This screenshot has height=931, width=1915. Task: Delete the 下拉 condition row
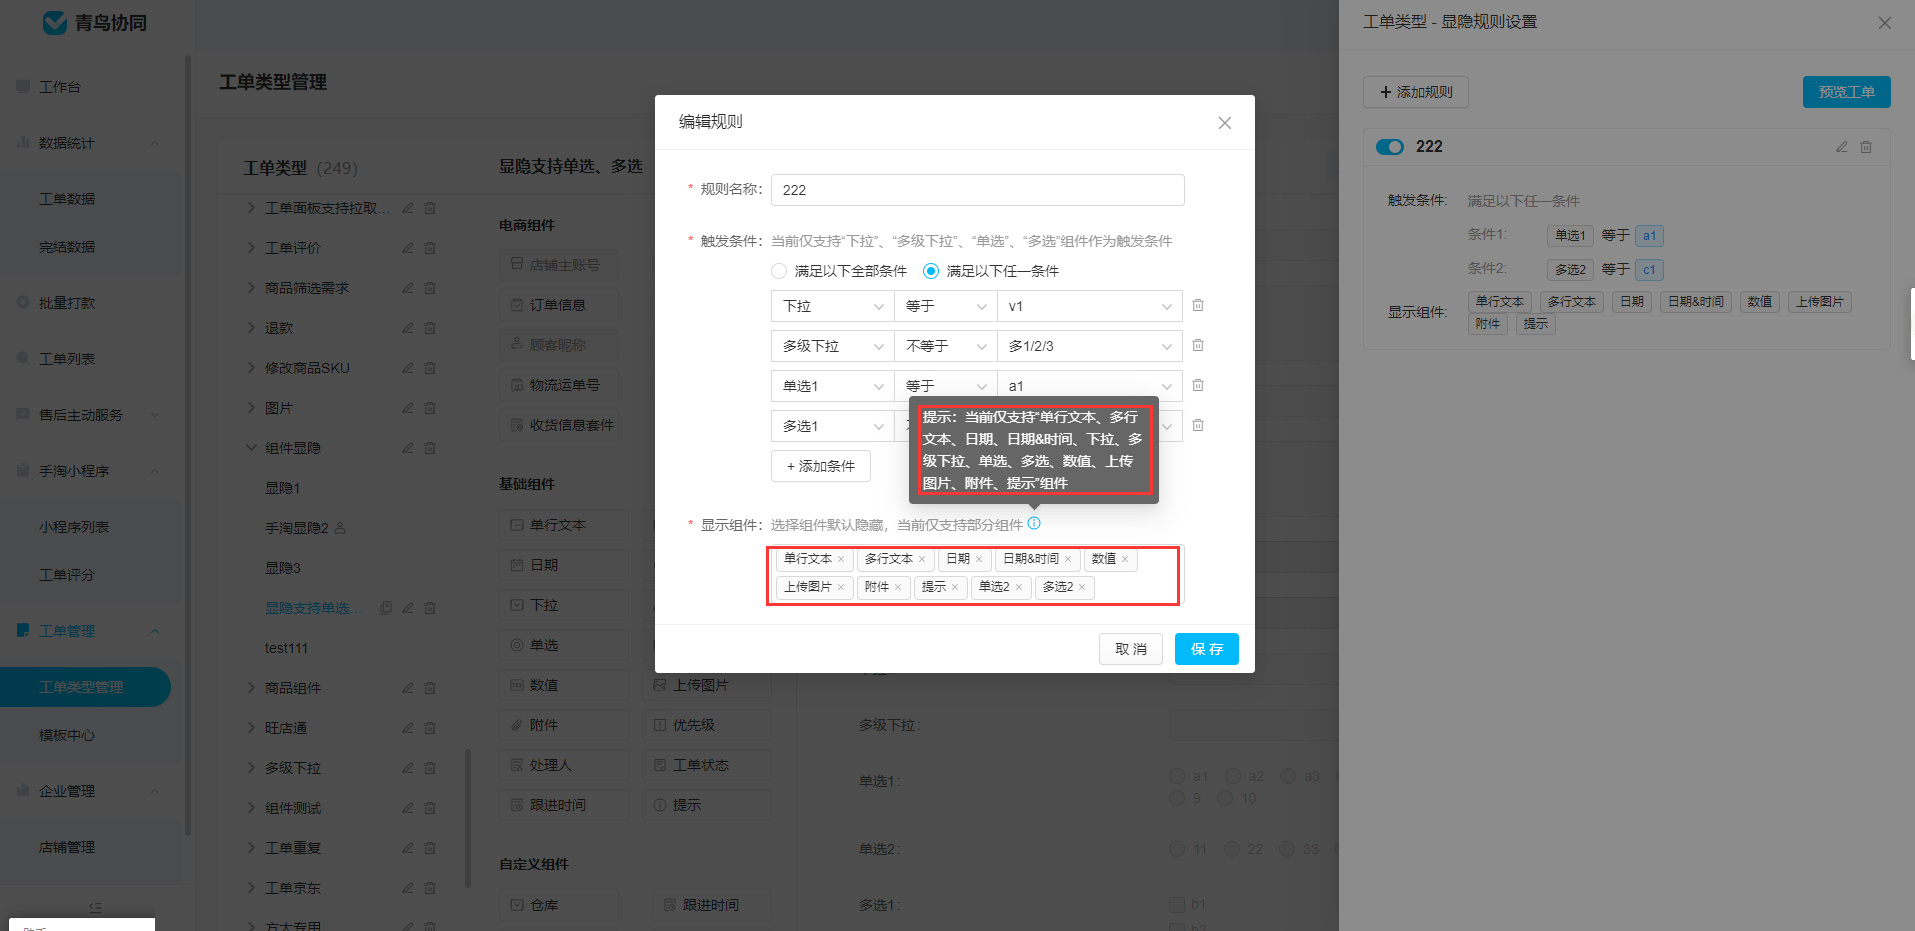tap(1198, 305)
